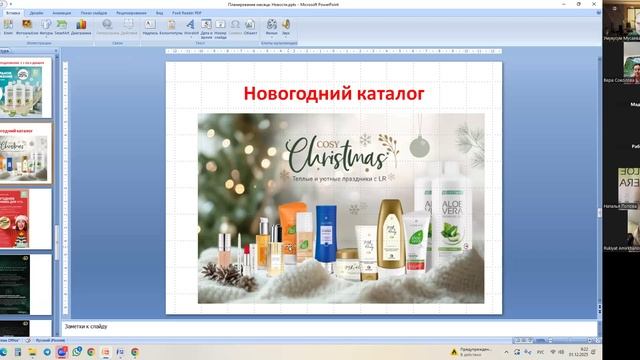Click the Символ symbol icon

[x=235, y=24]
